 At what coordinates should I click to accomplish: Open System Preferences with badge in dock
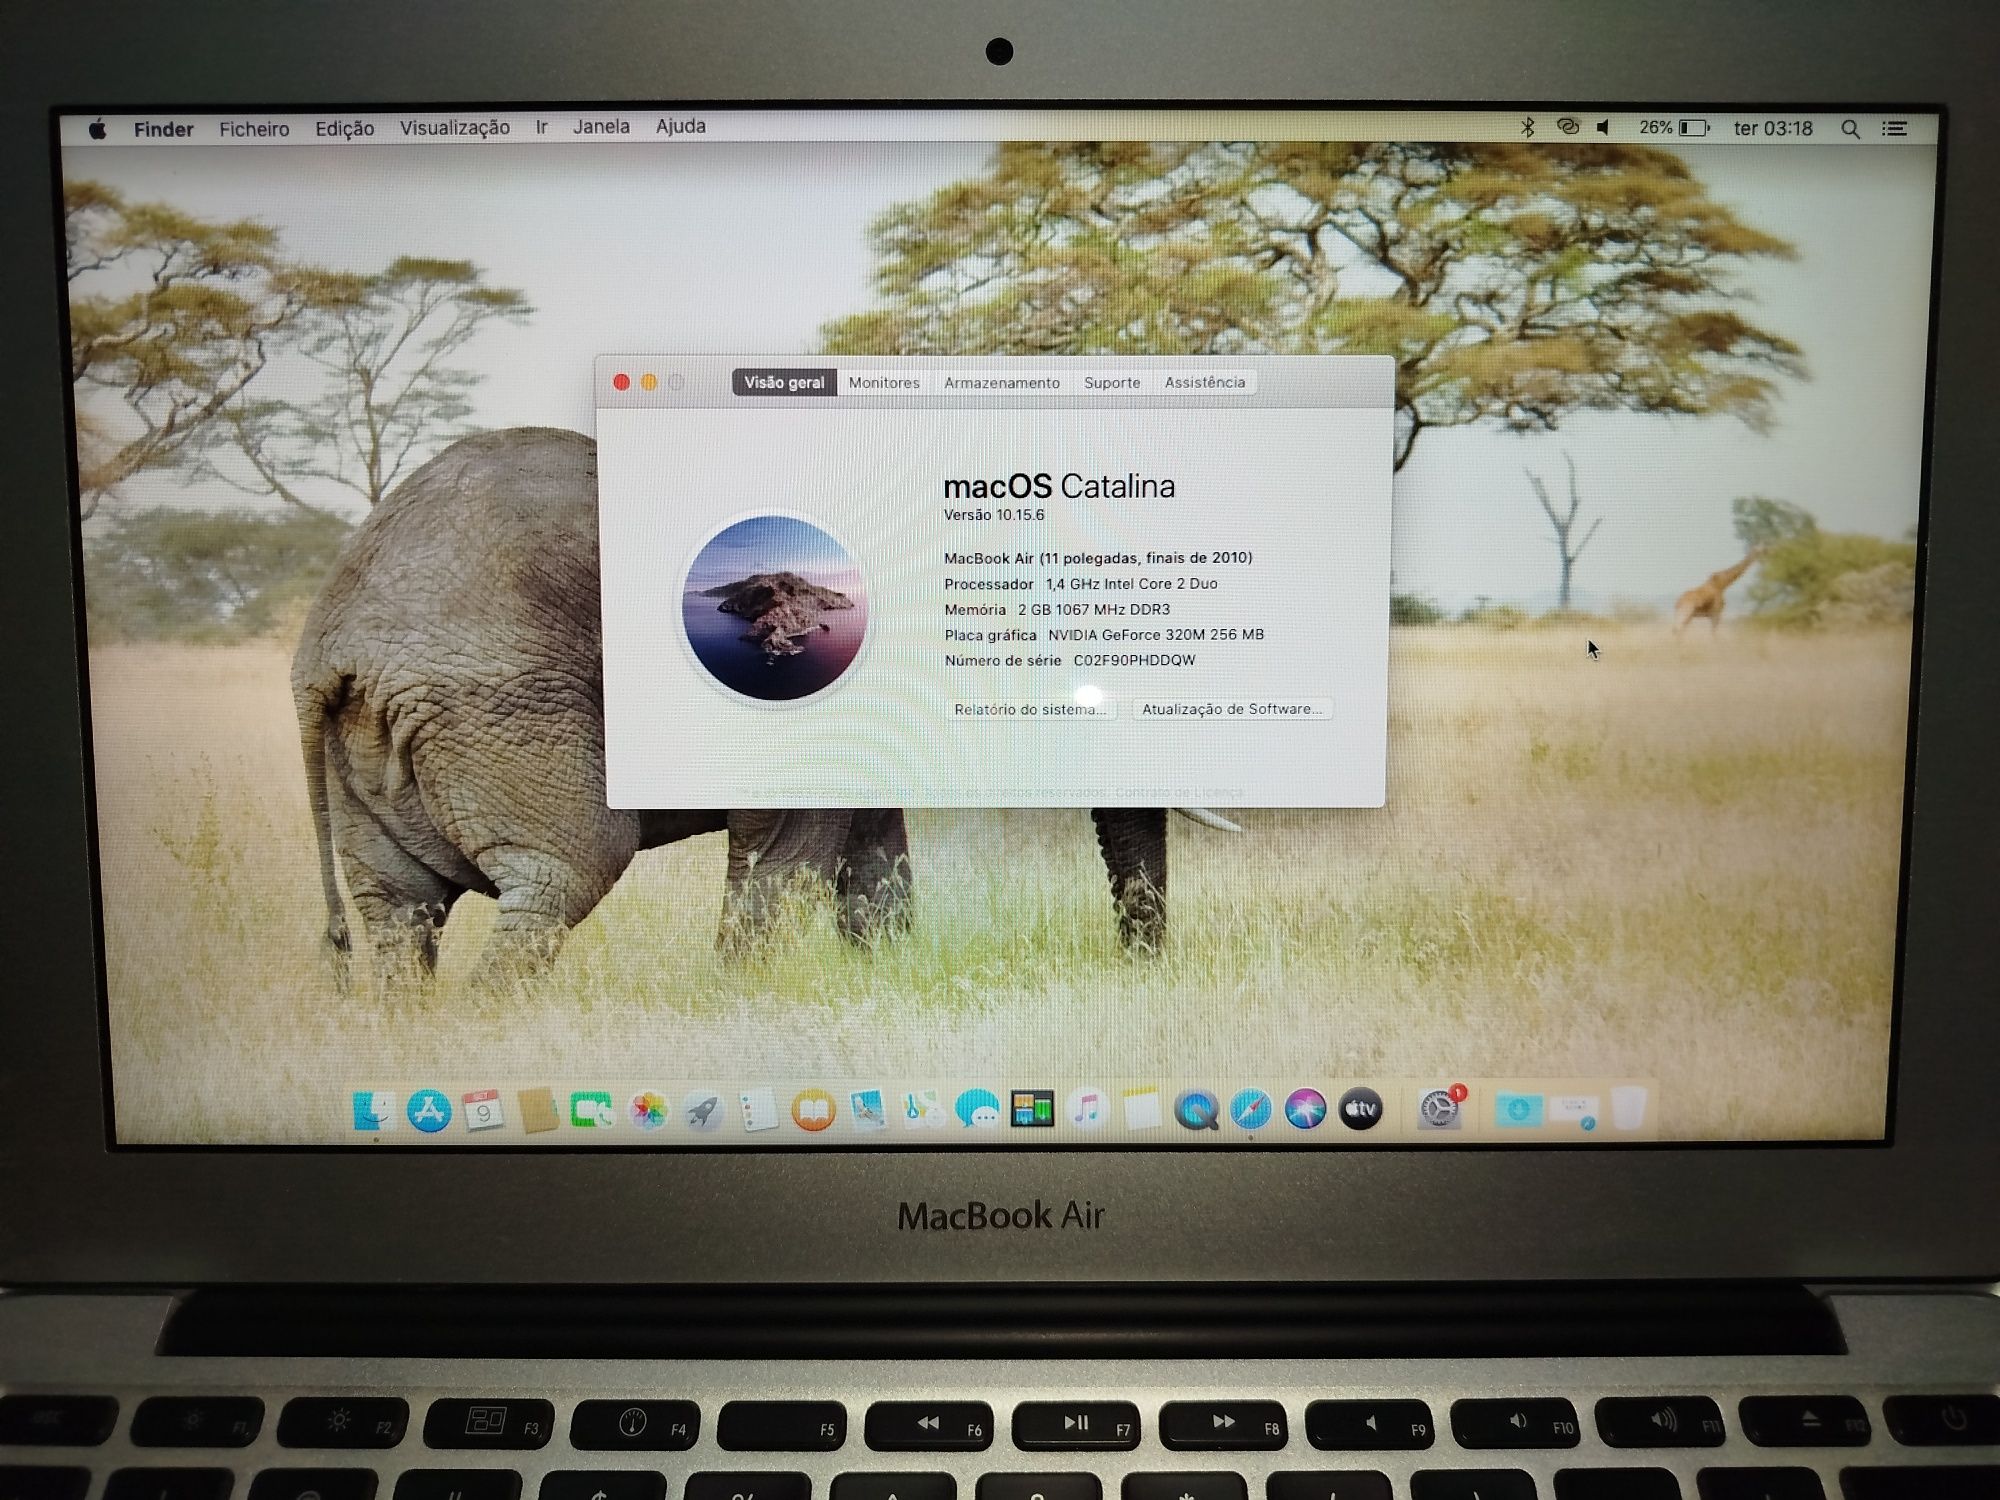(x=1440, y=1109)
